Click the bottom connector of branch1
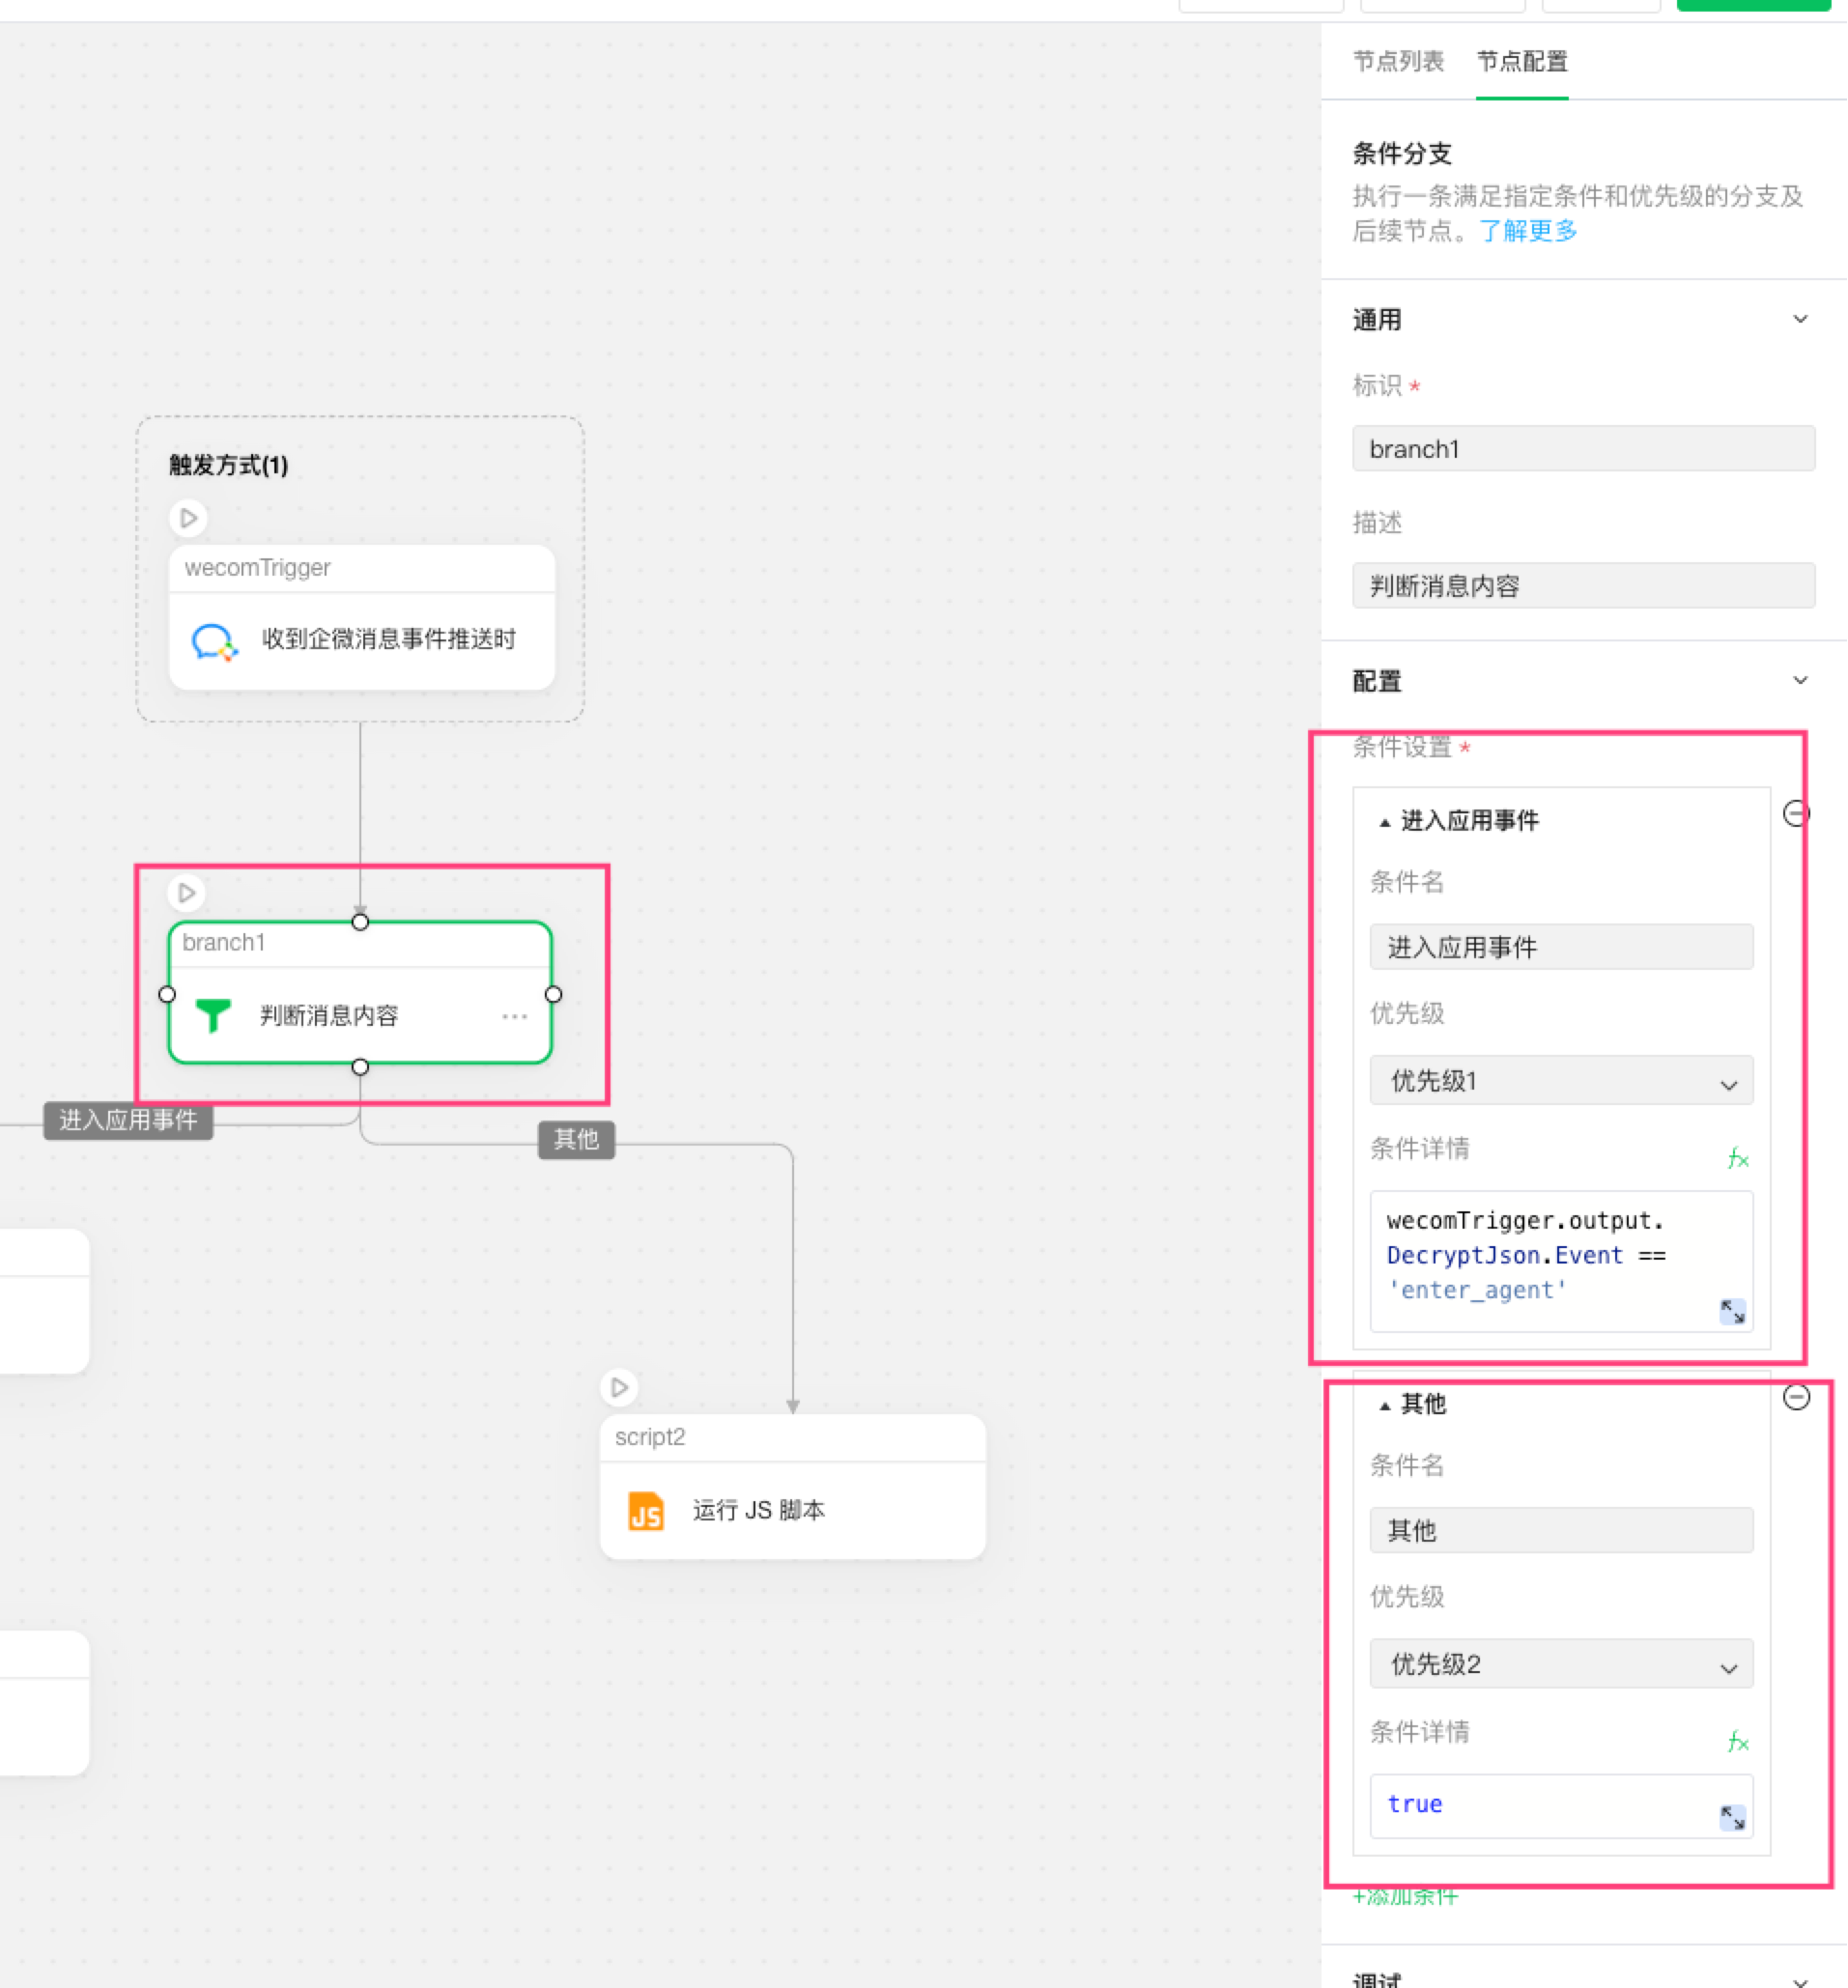 click(x=360, y=1067)
